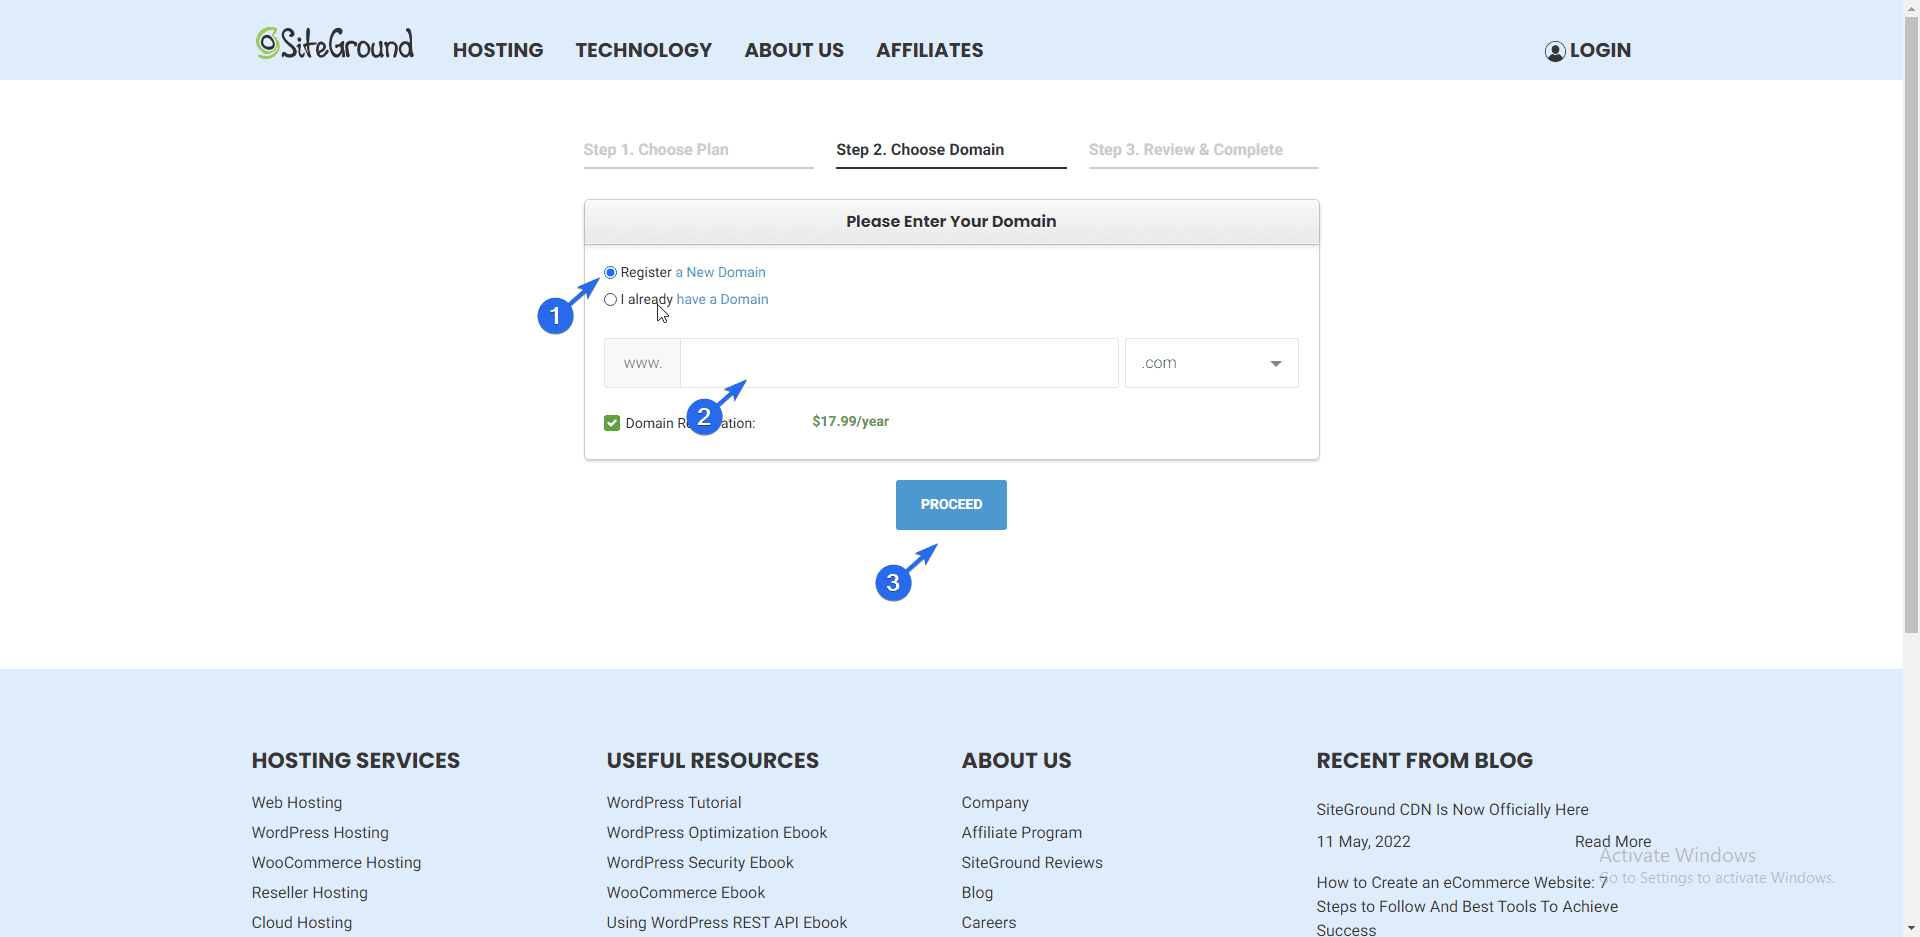Open WordPress Hosting footer link

coord(320,832)
